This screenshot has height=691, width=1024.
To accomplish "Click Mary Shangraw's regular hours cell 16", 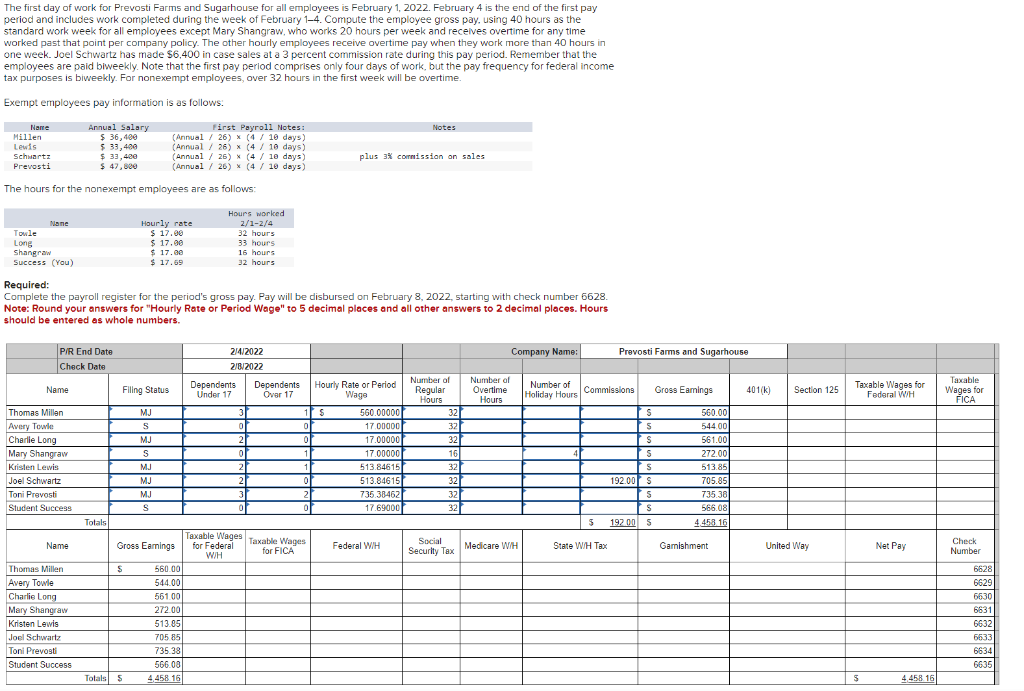I will pos(431,454).
